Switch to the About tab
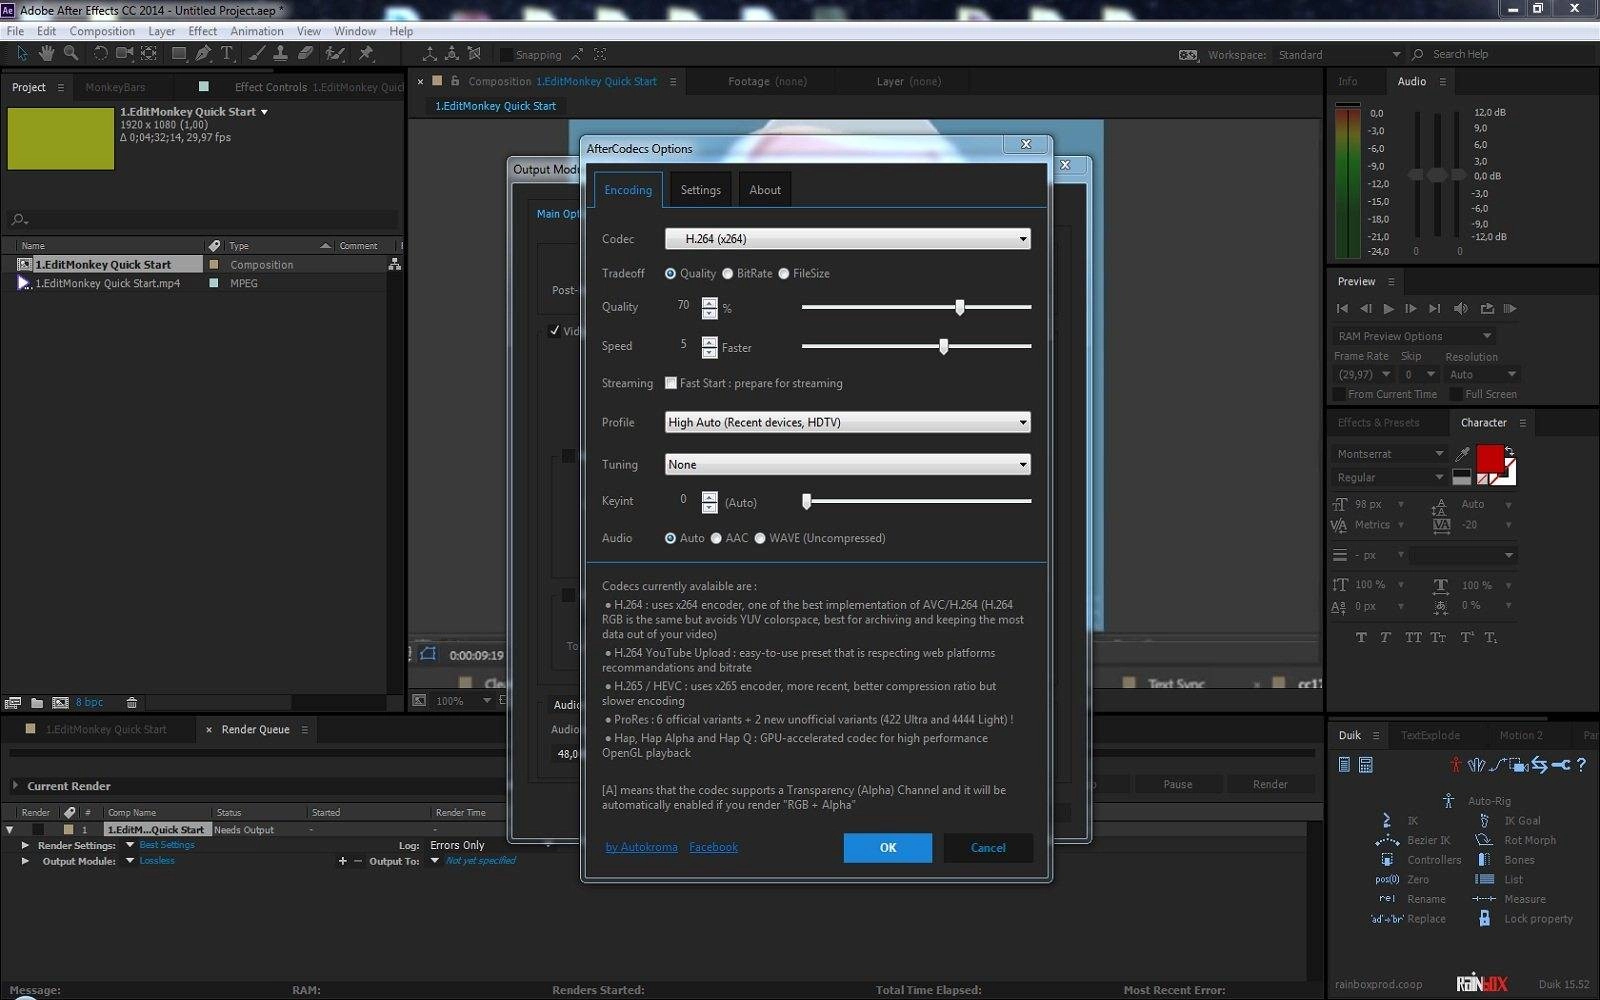This screenshot has height=1000, width=1600. point(765,190)
